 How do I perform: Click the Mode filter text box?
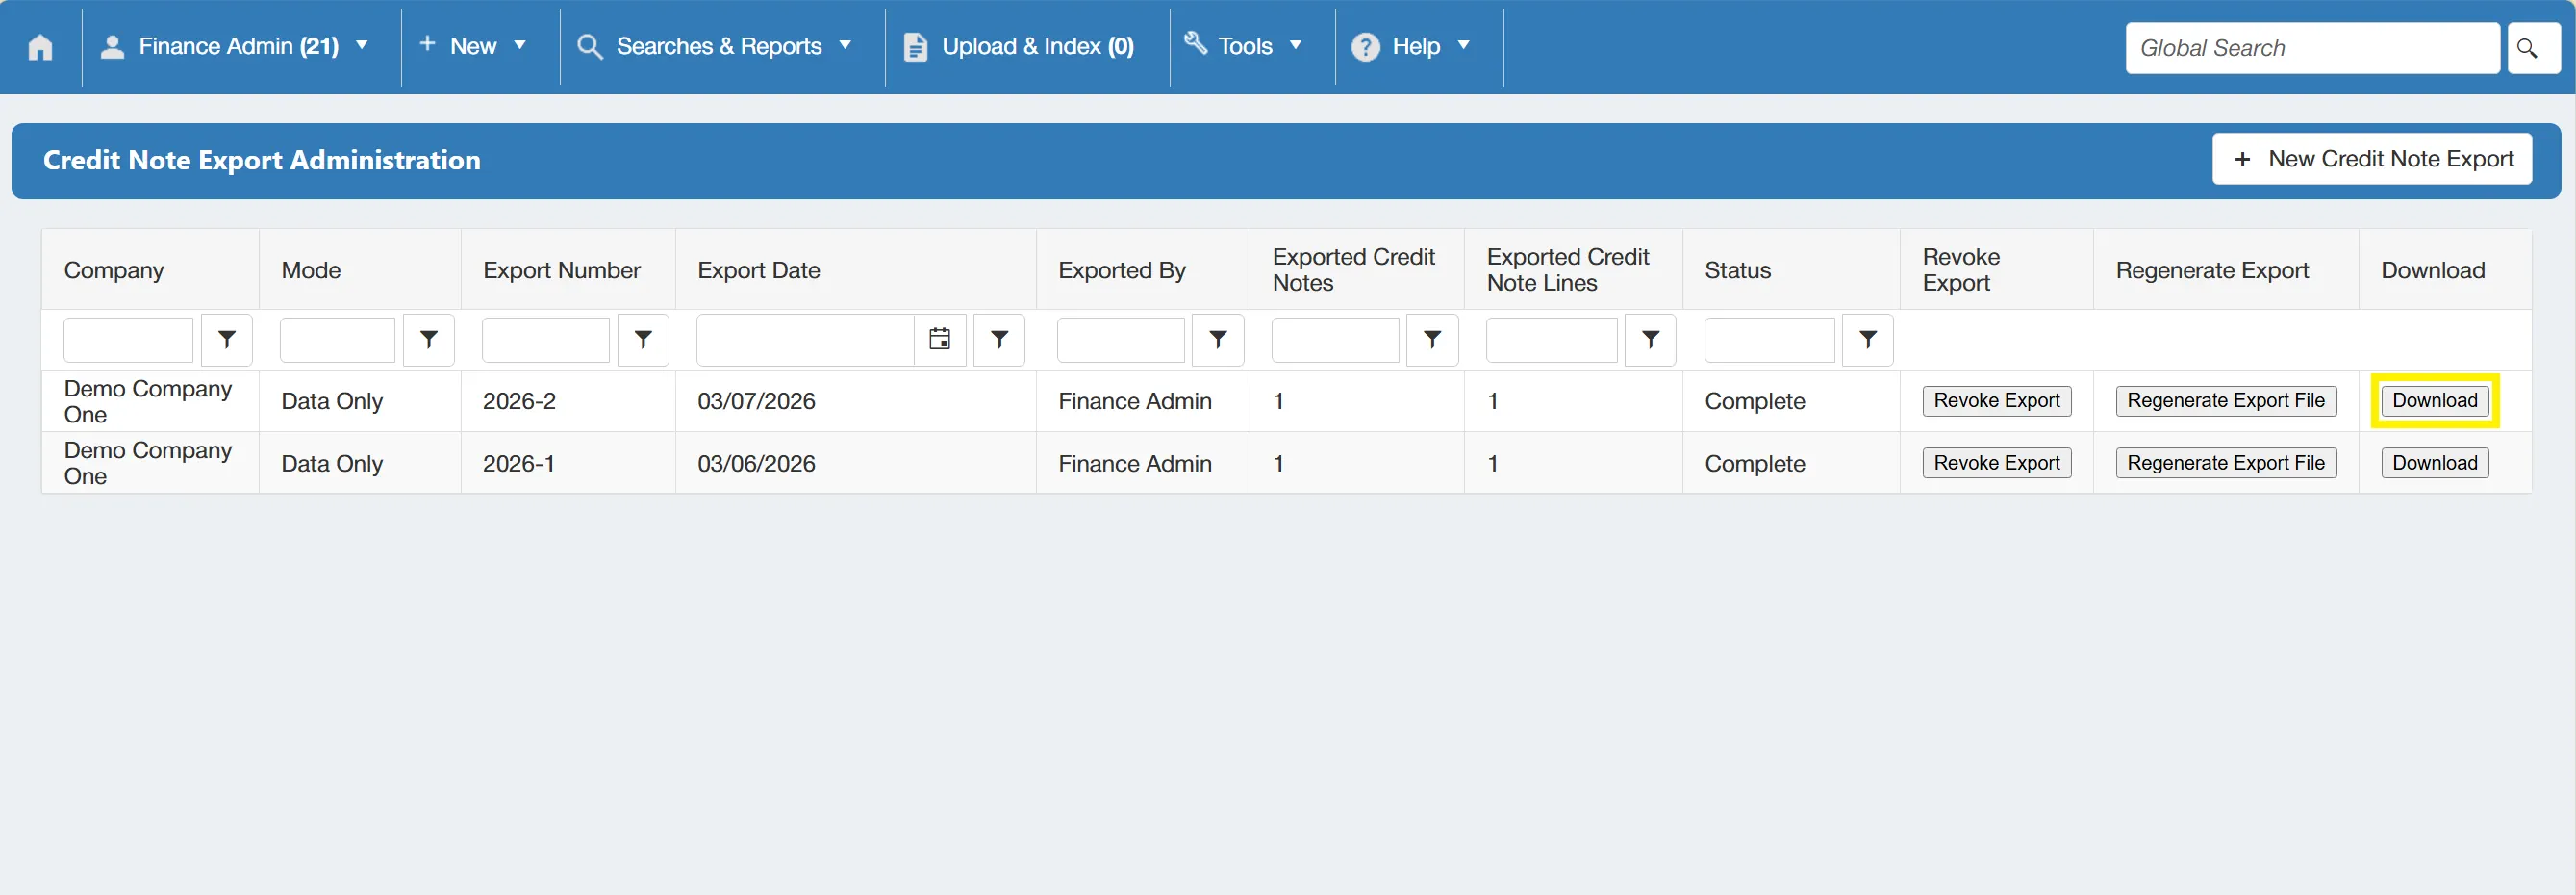click(337, 340)
